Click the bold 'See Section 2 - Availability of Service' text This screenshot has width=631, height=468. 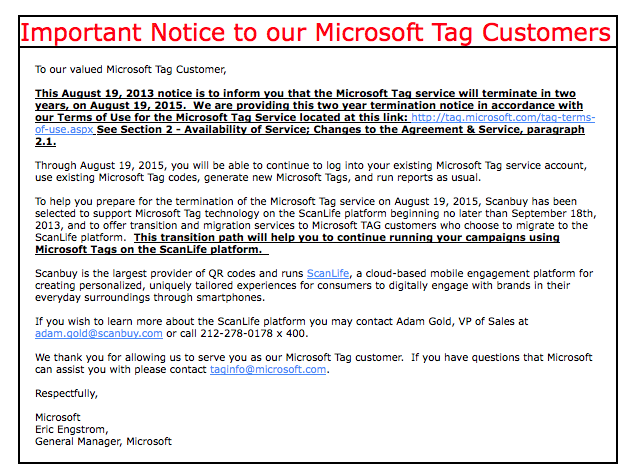340,130
